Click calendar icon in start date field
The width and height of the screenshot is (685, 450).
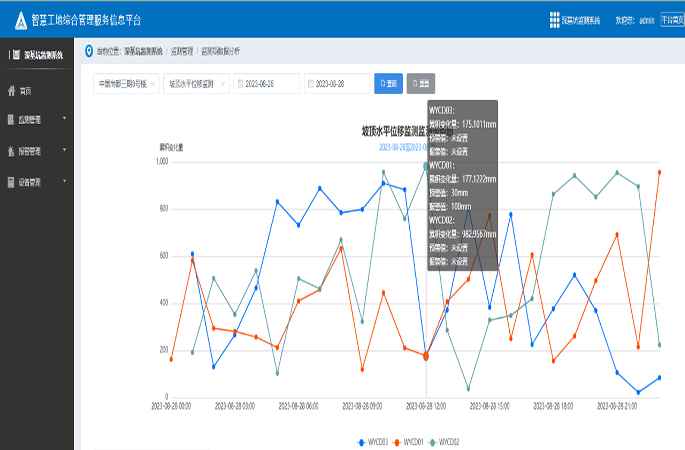click(241, 83)
